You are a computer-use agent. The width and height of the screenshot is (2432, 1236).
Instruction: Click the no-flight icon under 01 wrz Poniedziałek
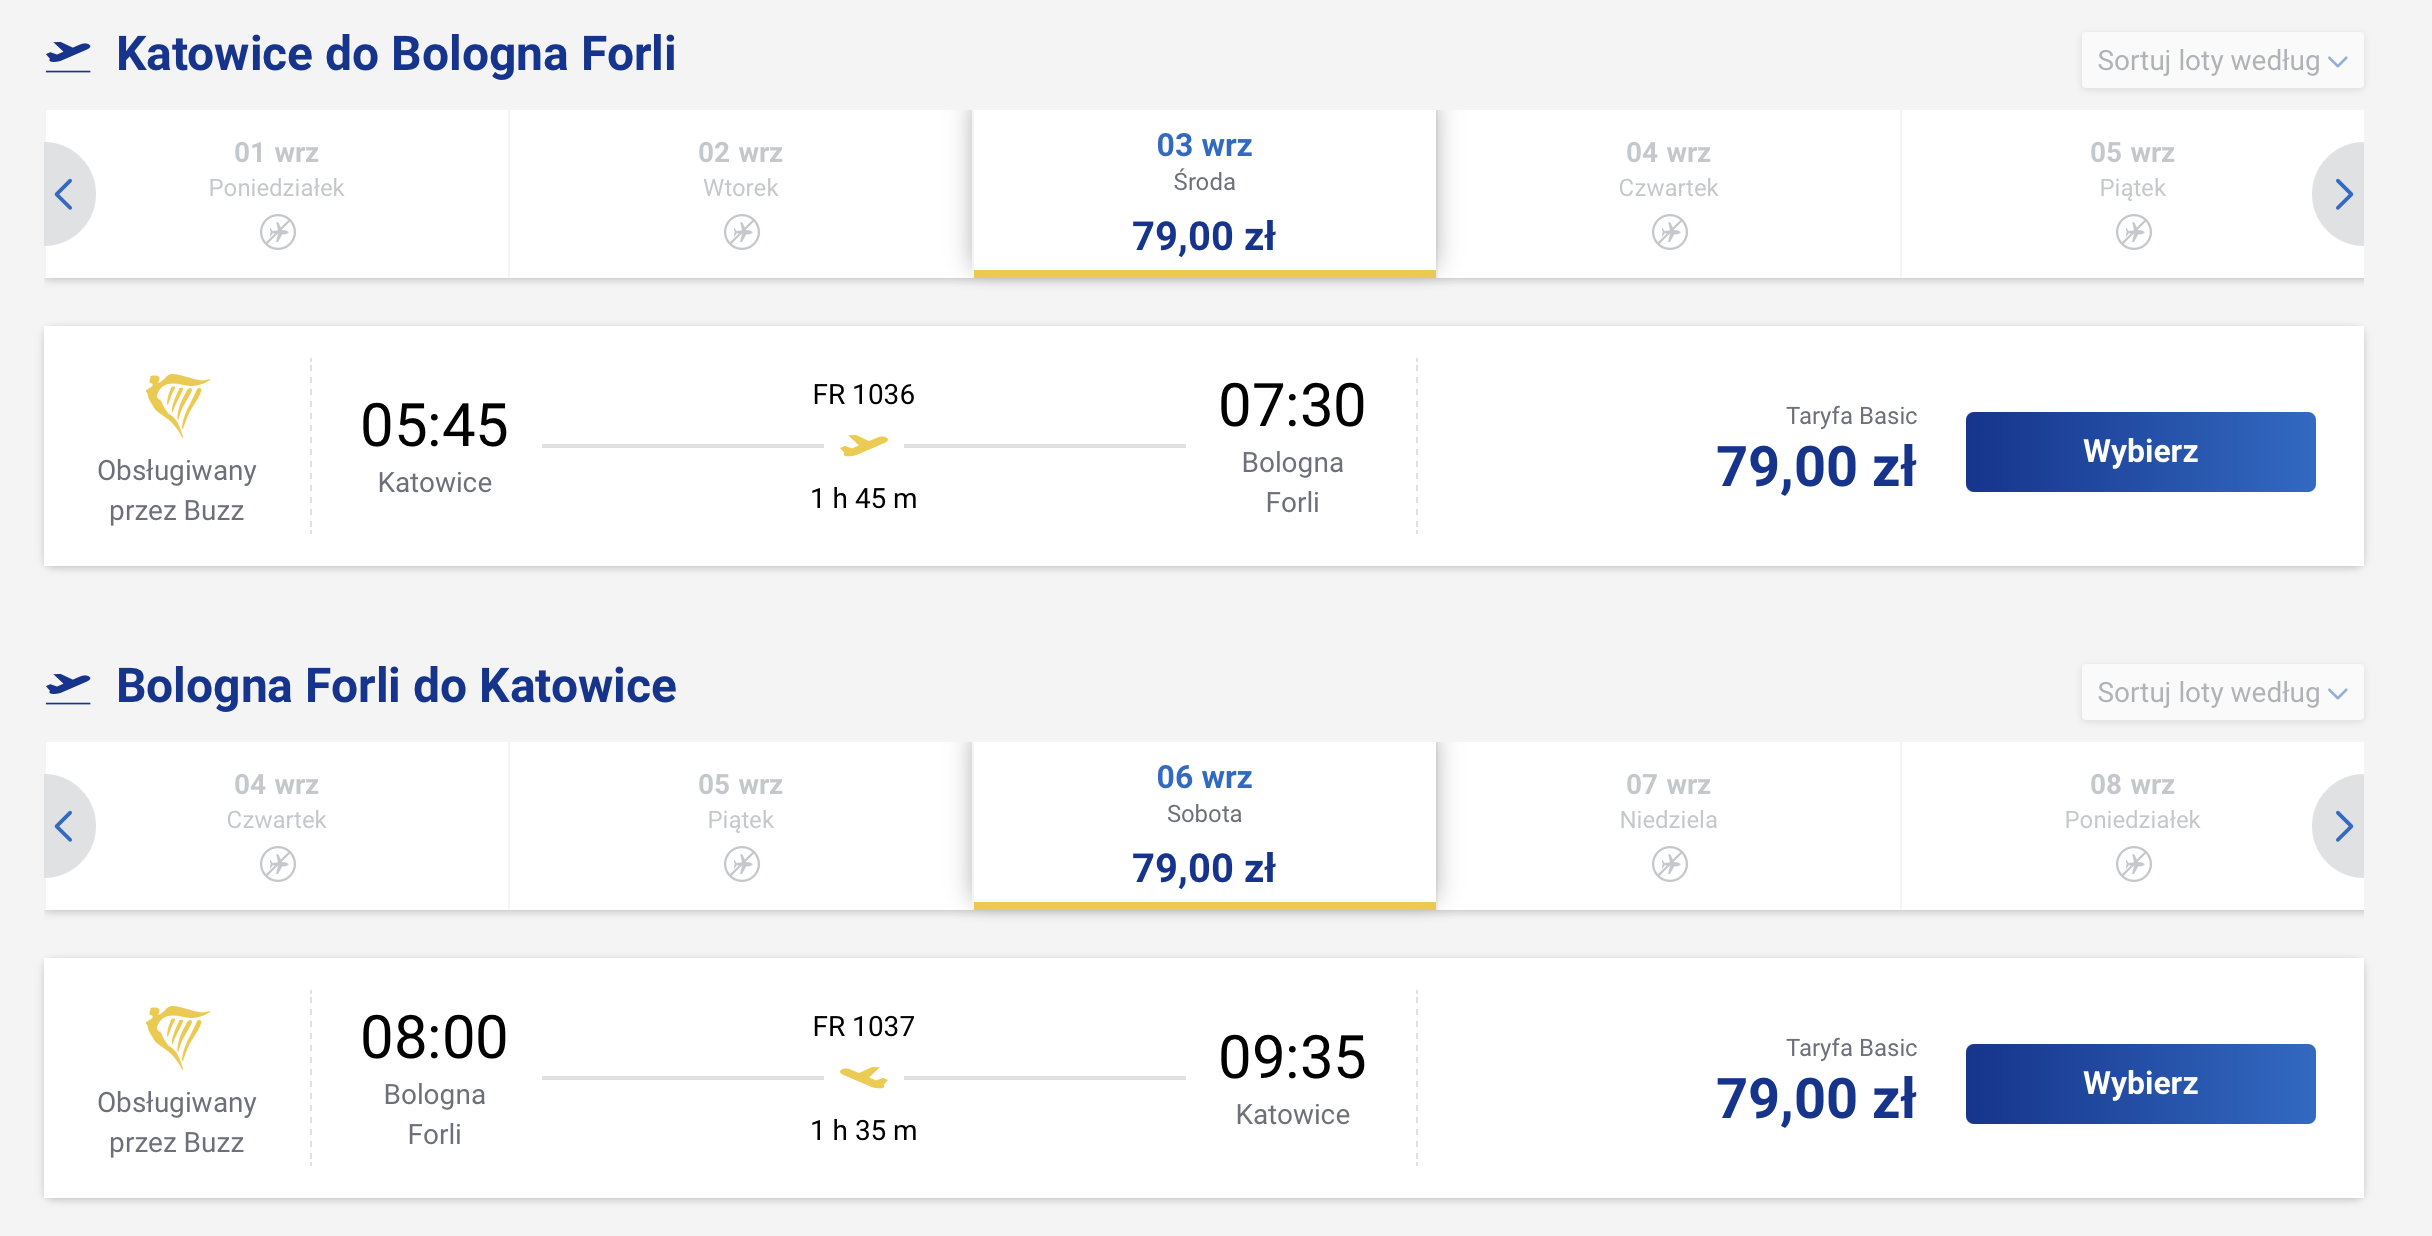278,232
